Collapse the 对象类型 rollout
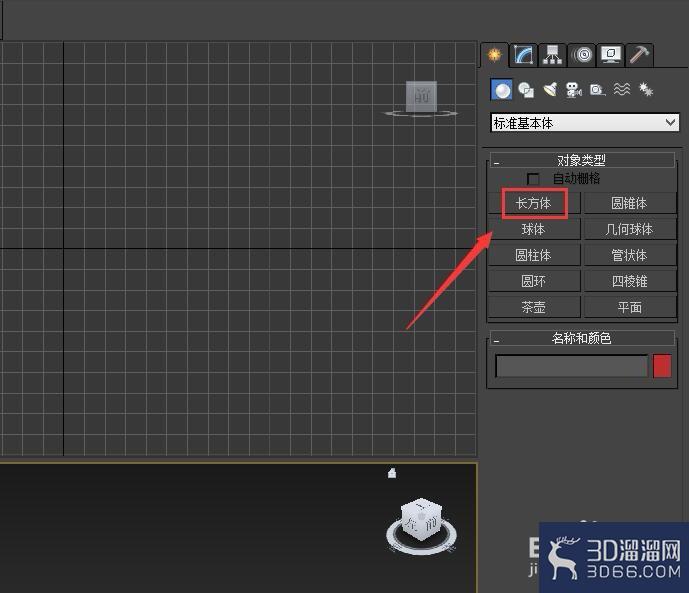The image size is (689, 593). pyautogui.click(x=582, y=160)
